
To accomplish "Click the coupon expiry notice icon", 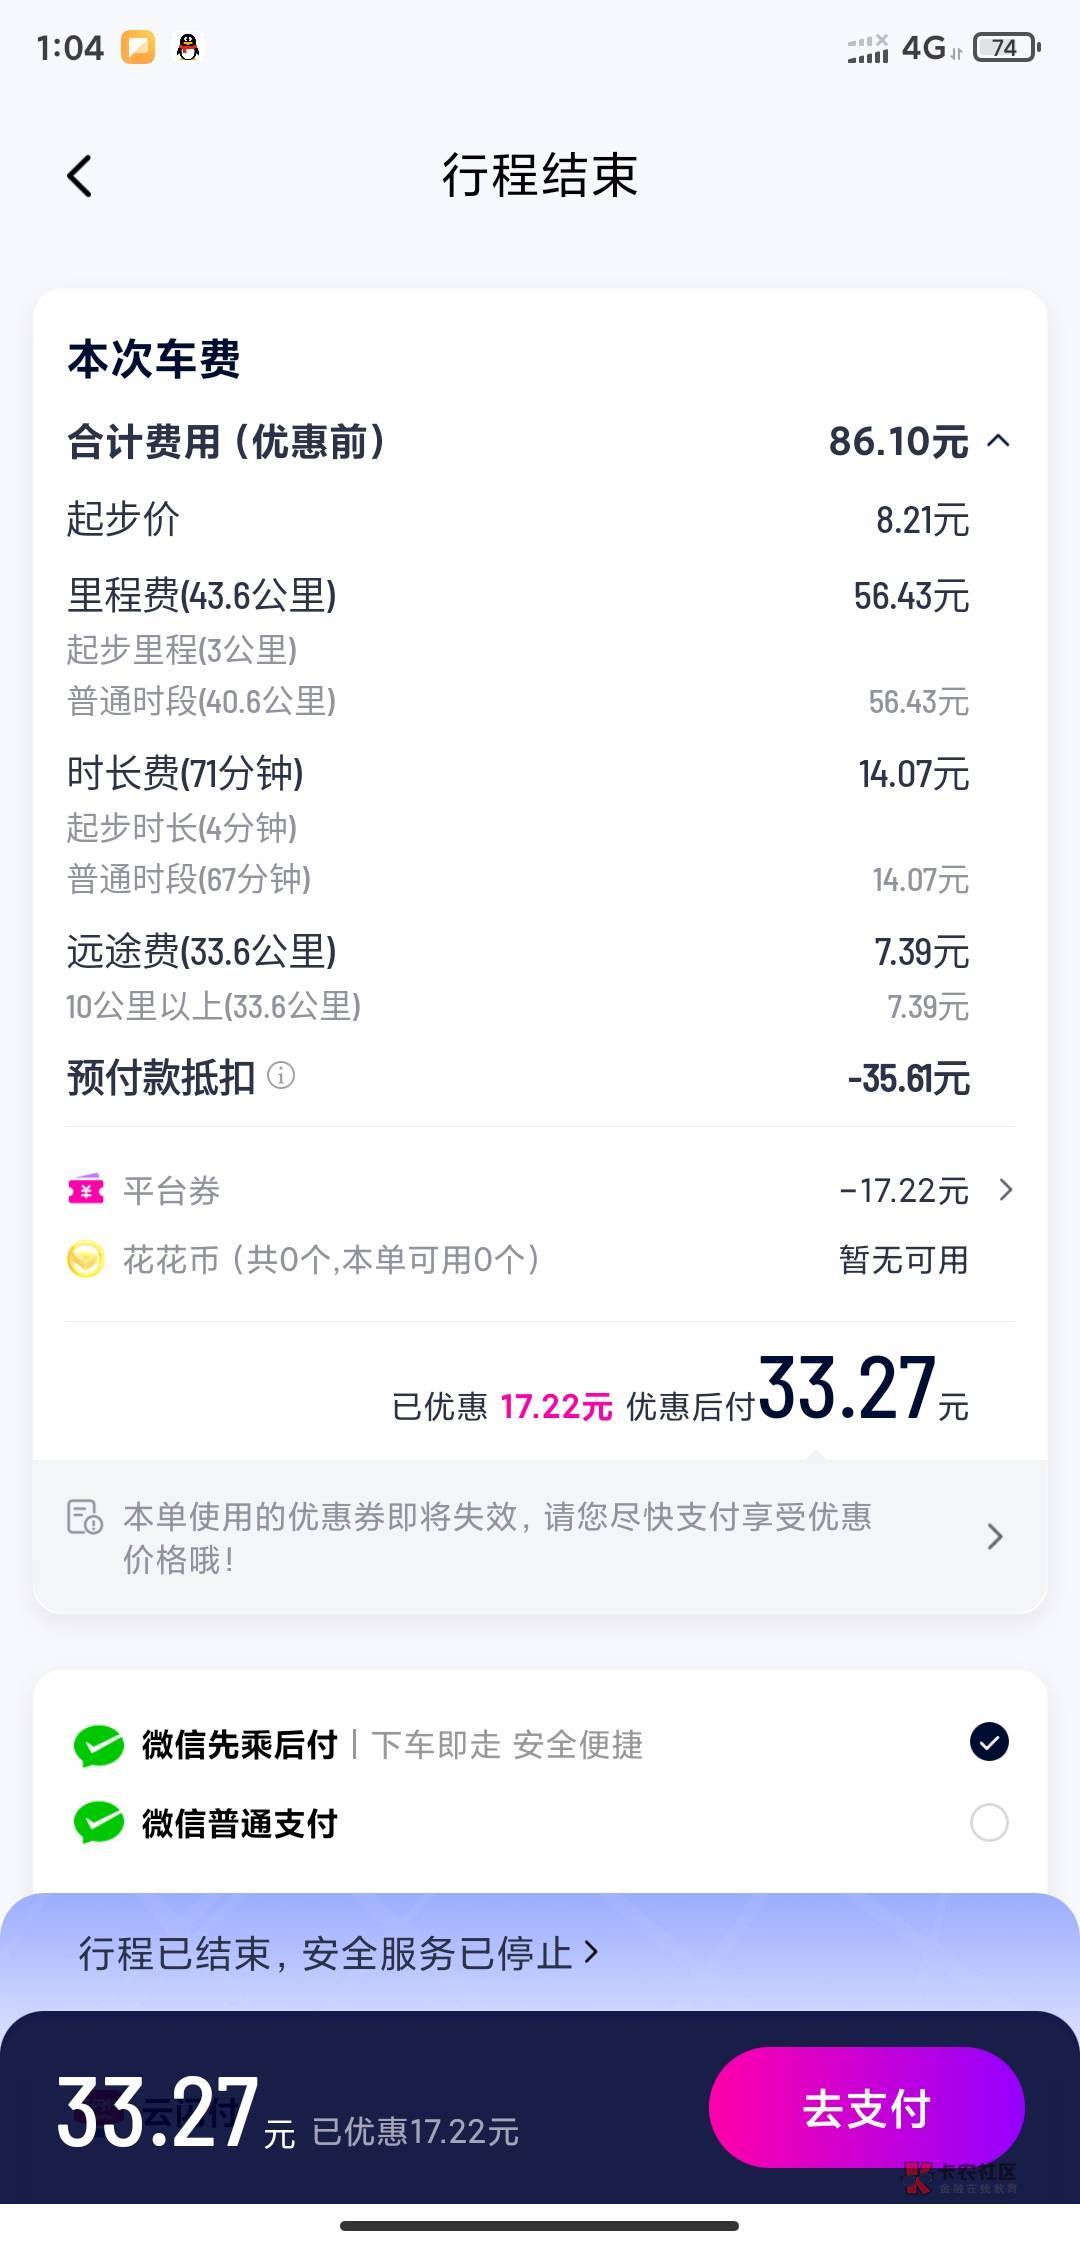I will pyautogui.click(x=85, y=1517).
